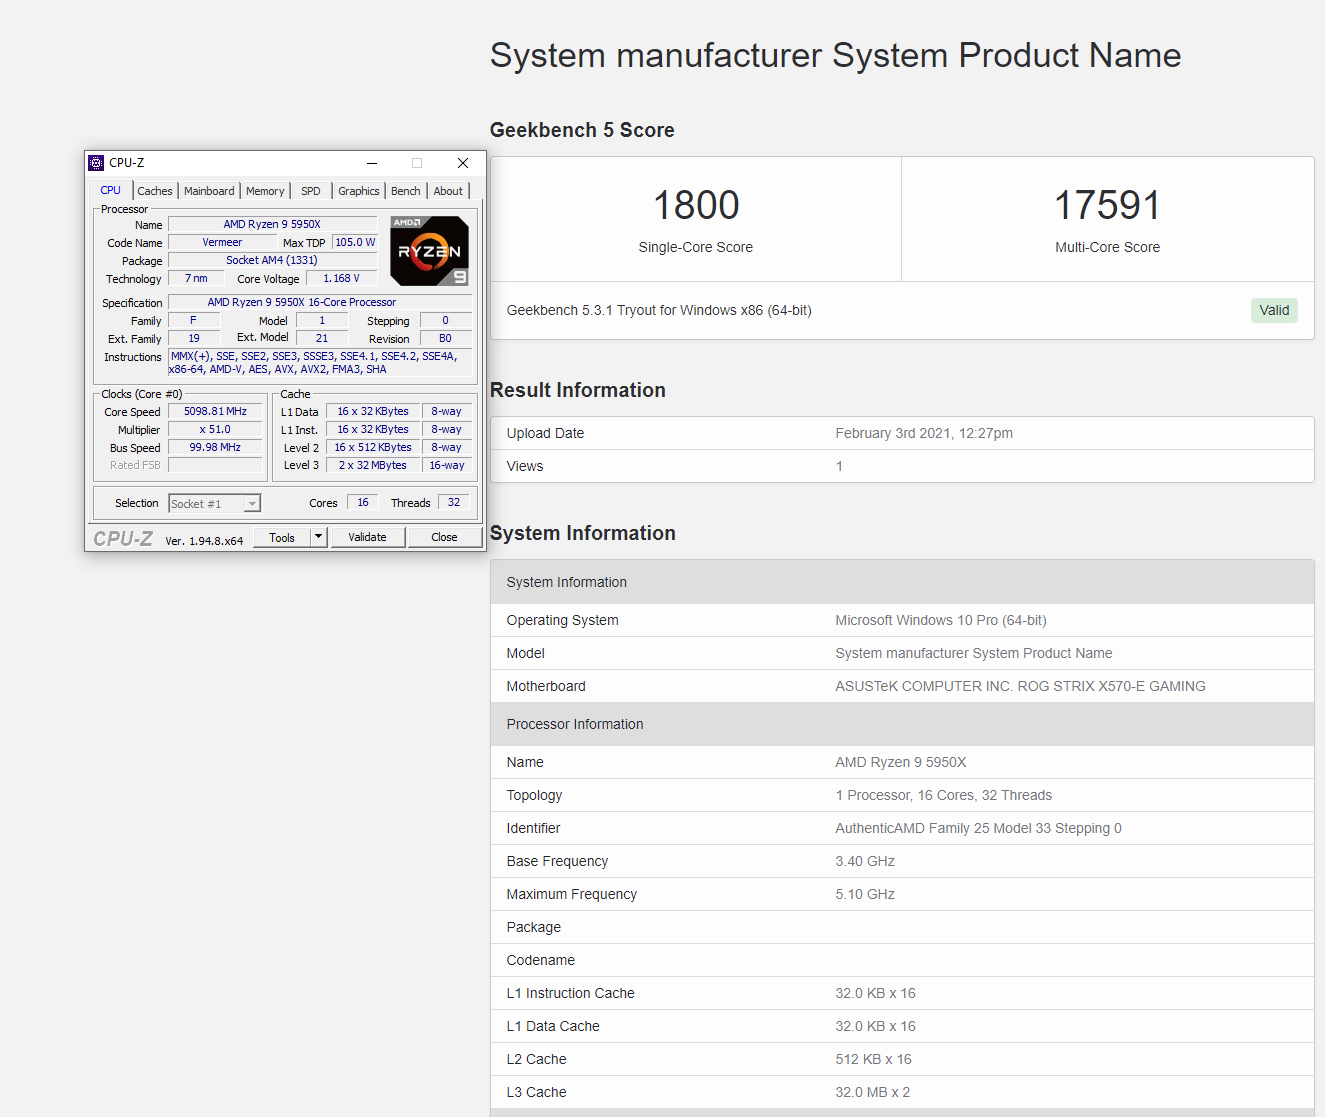
Task: Click the processor Name field AMD Ryzen 9 5950X
Action: 272,224
